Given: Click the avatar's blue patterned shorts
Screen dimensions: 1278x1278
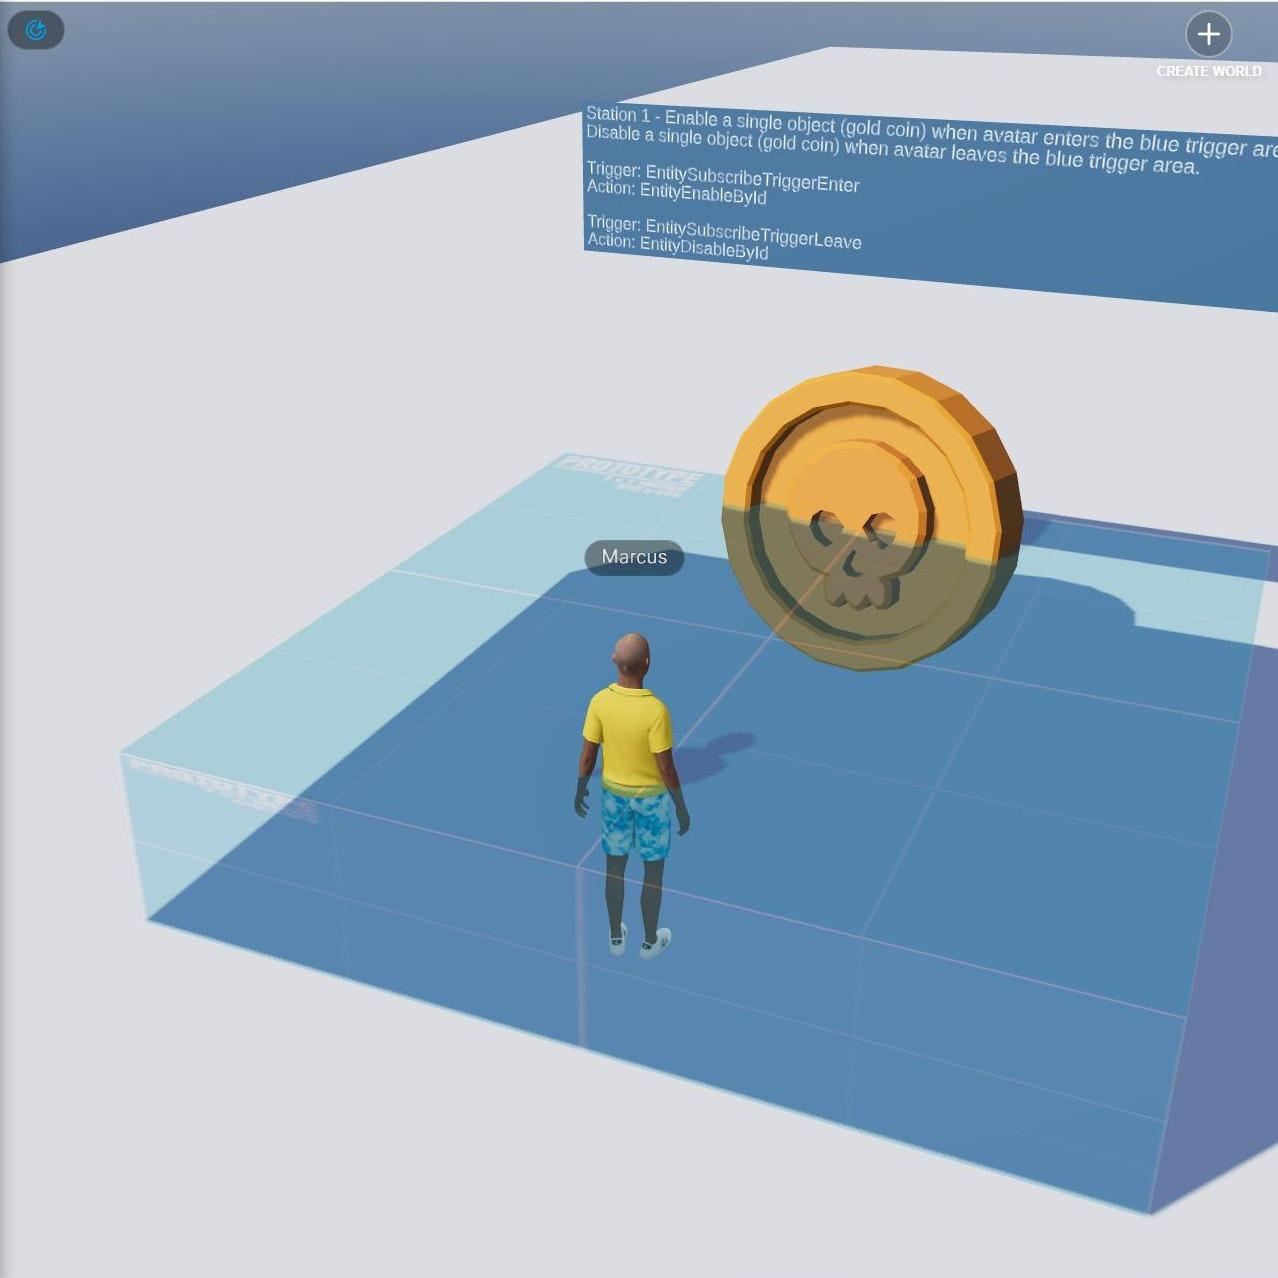Looking at the screenshot, I should tap(635, 822).
